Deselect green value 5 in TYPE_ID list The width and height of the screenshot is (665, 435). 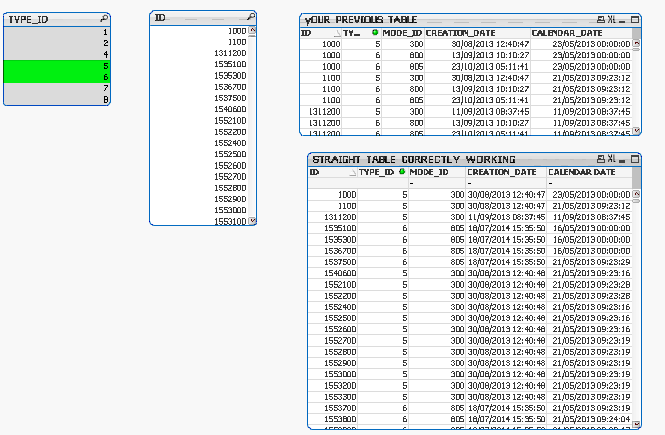pyautogui.click(x=57, y=66)
